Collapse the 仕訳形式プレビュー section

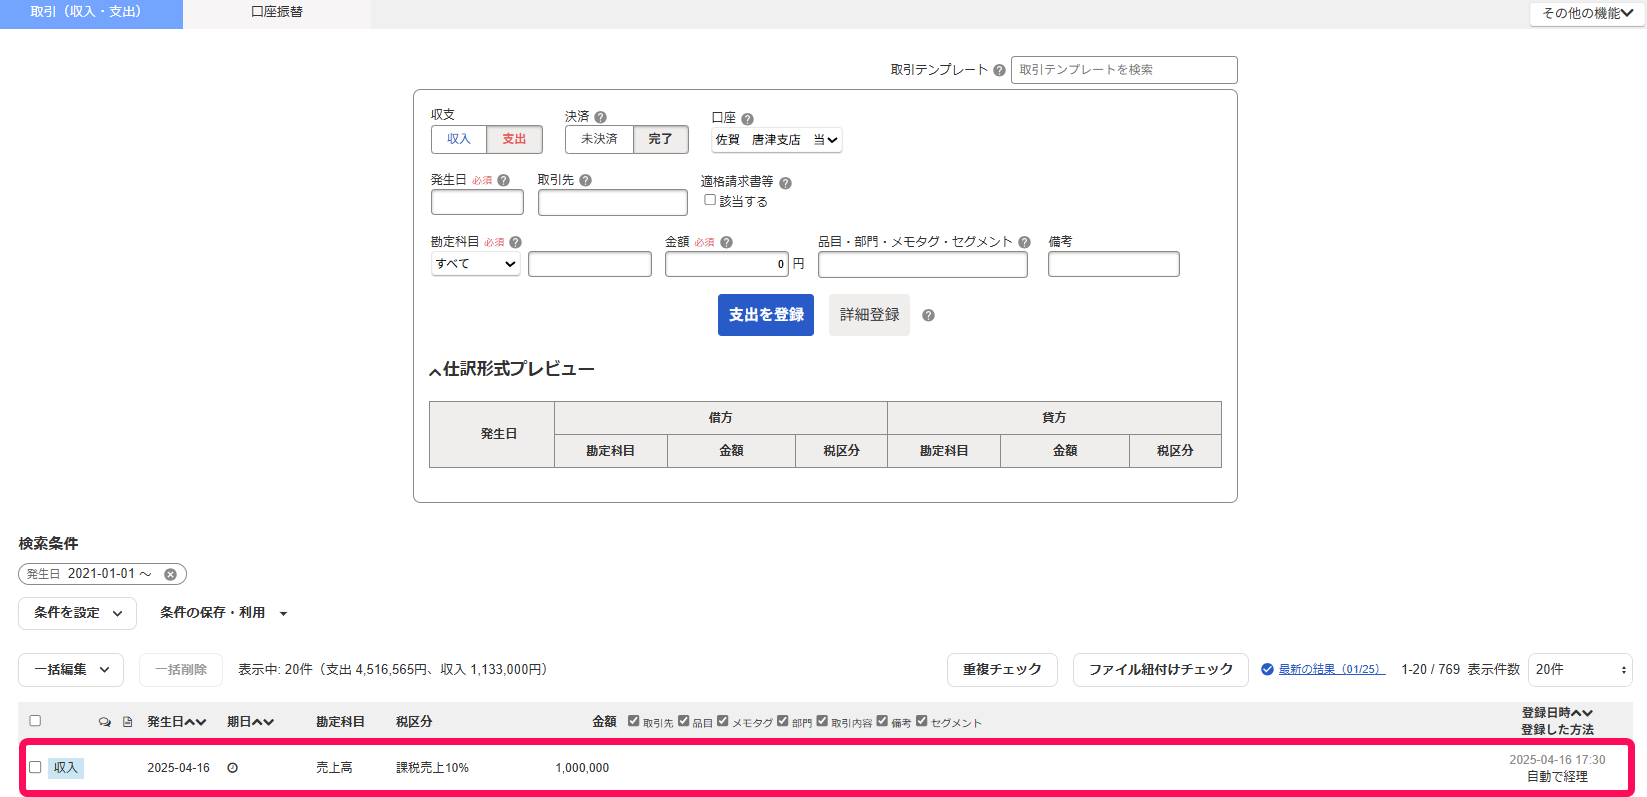pyautogui.click(x=512, y=369)
